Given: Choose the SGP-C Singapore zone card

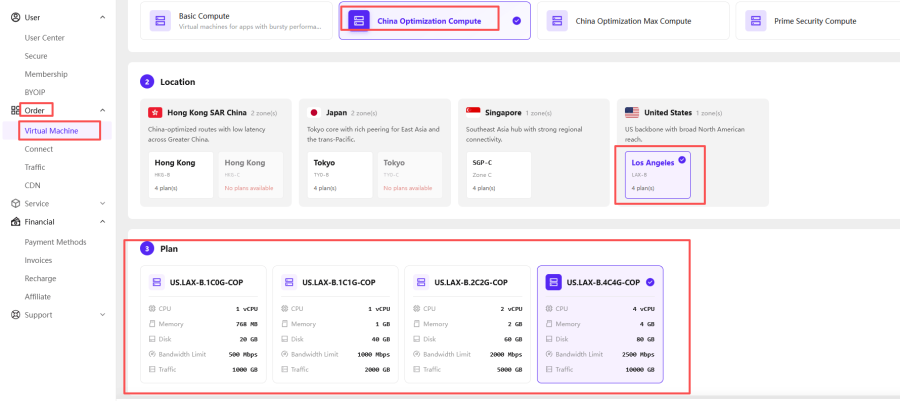Looking at the screenshot, I should [x=499, y=175].
